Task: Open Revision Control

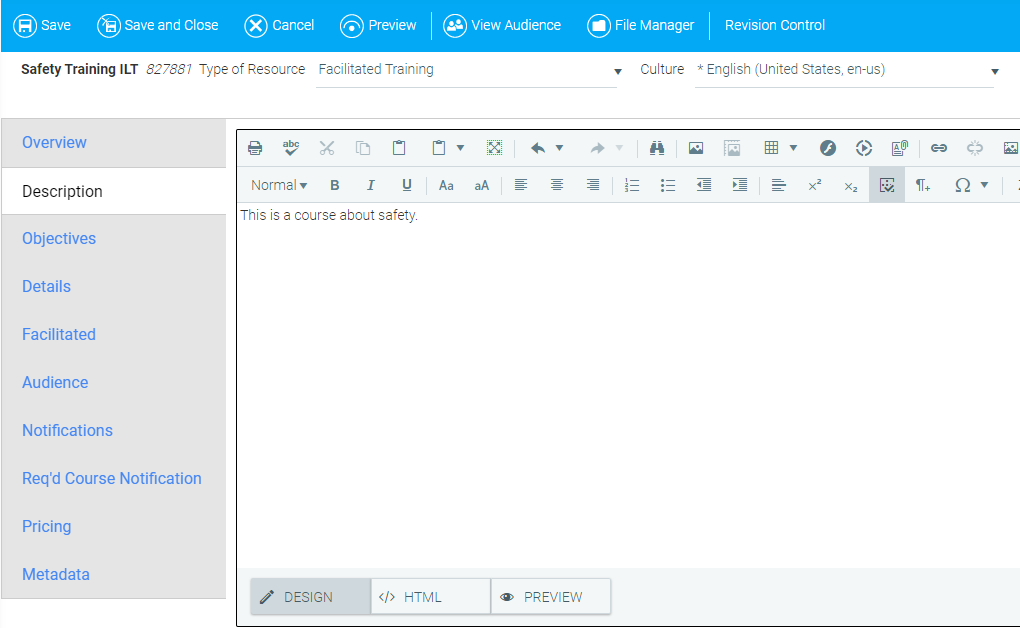Action: [775, 25]
